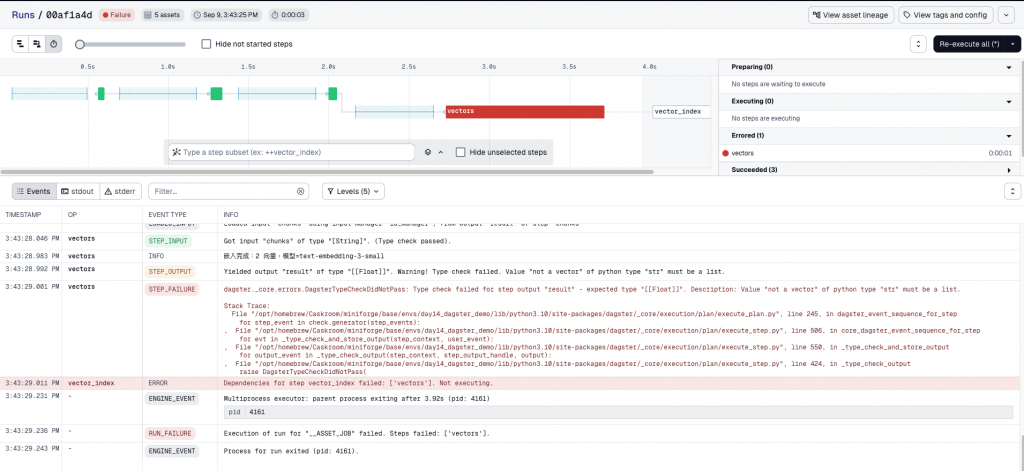Click the 0:00:03 duration tag
Screen dimensions: 1024x471
click(287, 14)
